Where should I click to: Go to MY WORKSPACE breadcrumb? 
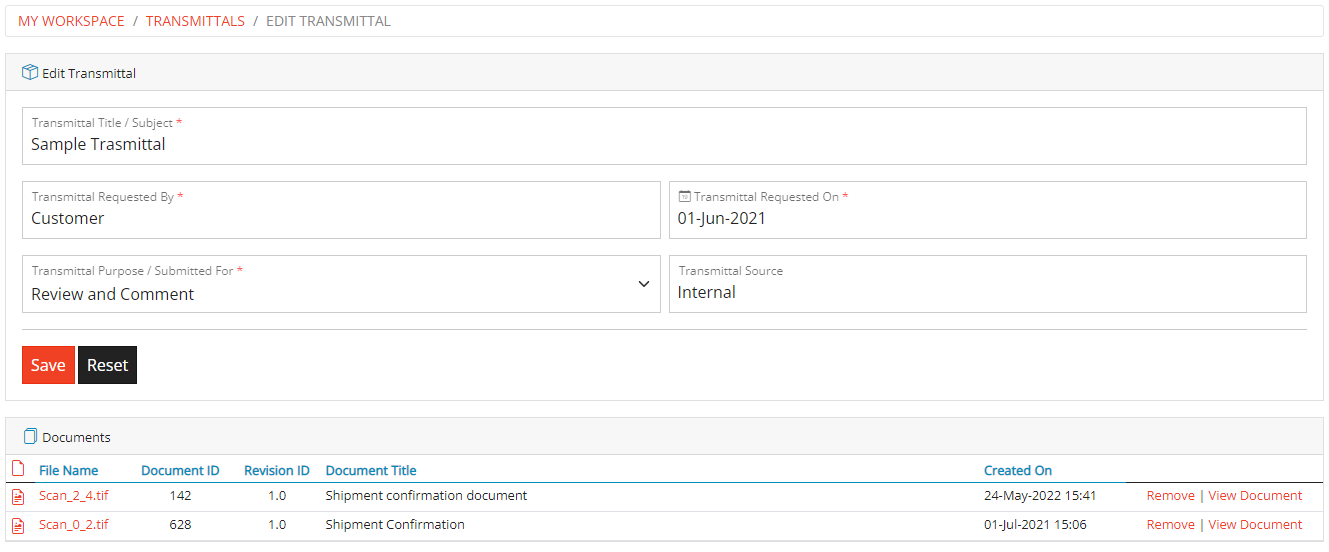click(x=71, y=21)
